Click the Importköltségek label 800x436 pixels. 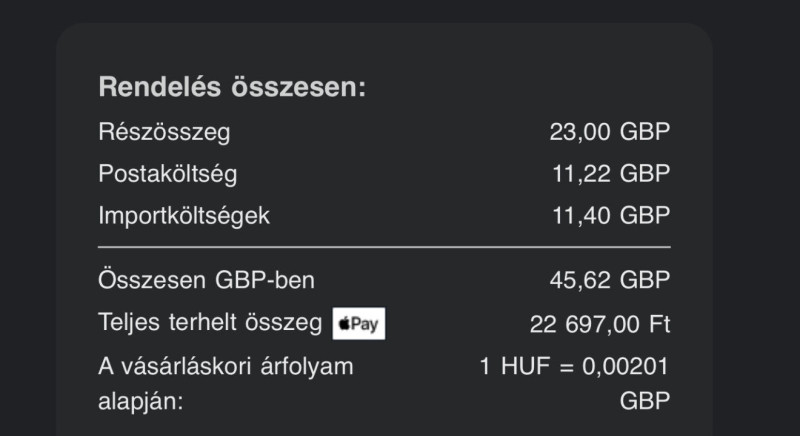[x=184, y=216]
